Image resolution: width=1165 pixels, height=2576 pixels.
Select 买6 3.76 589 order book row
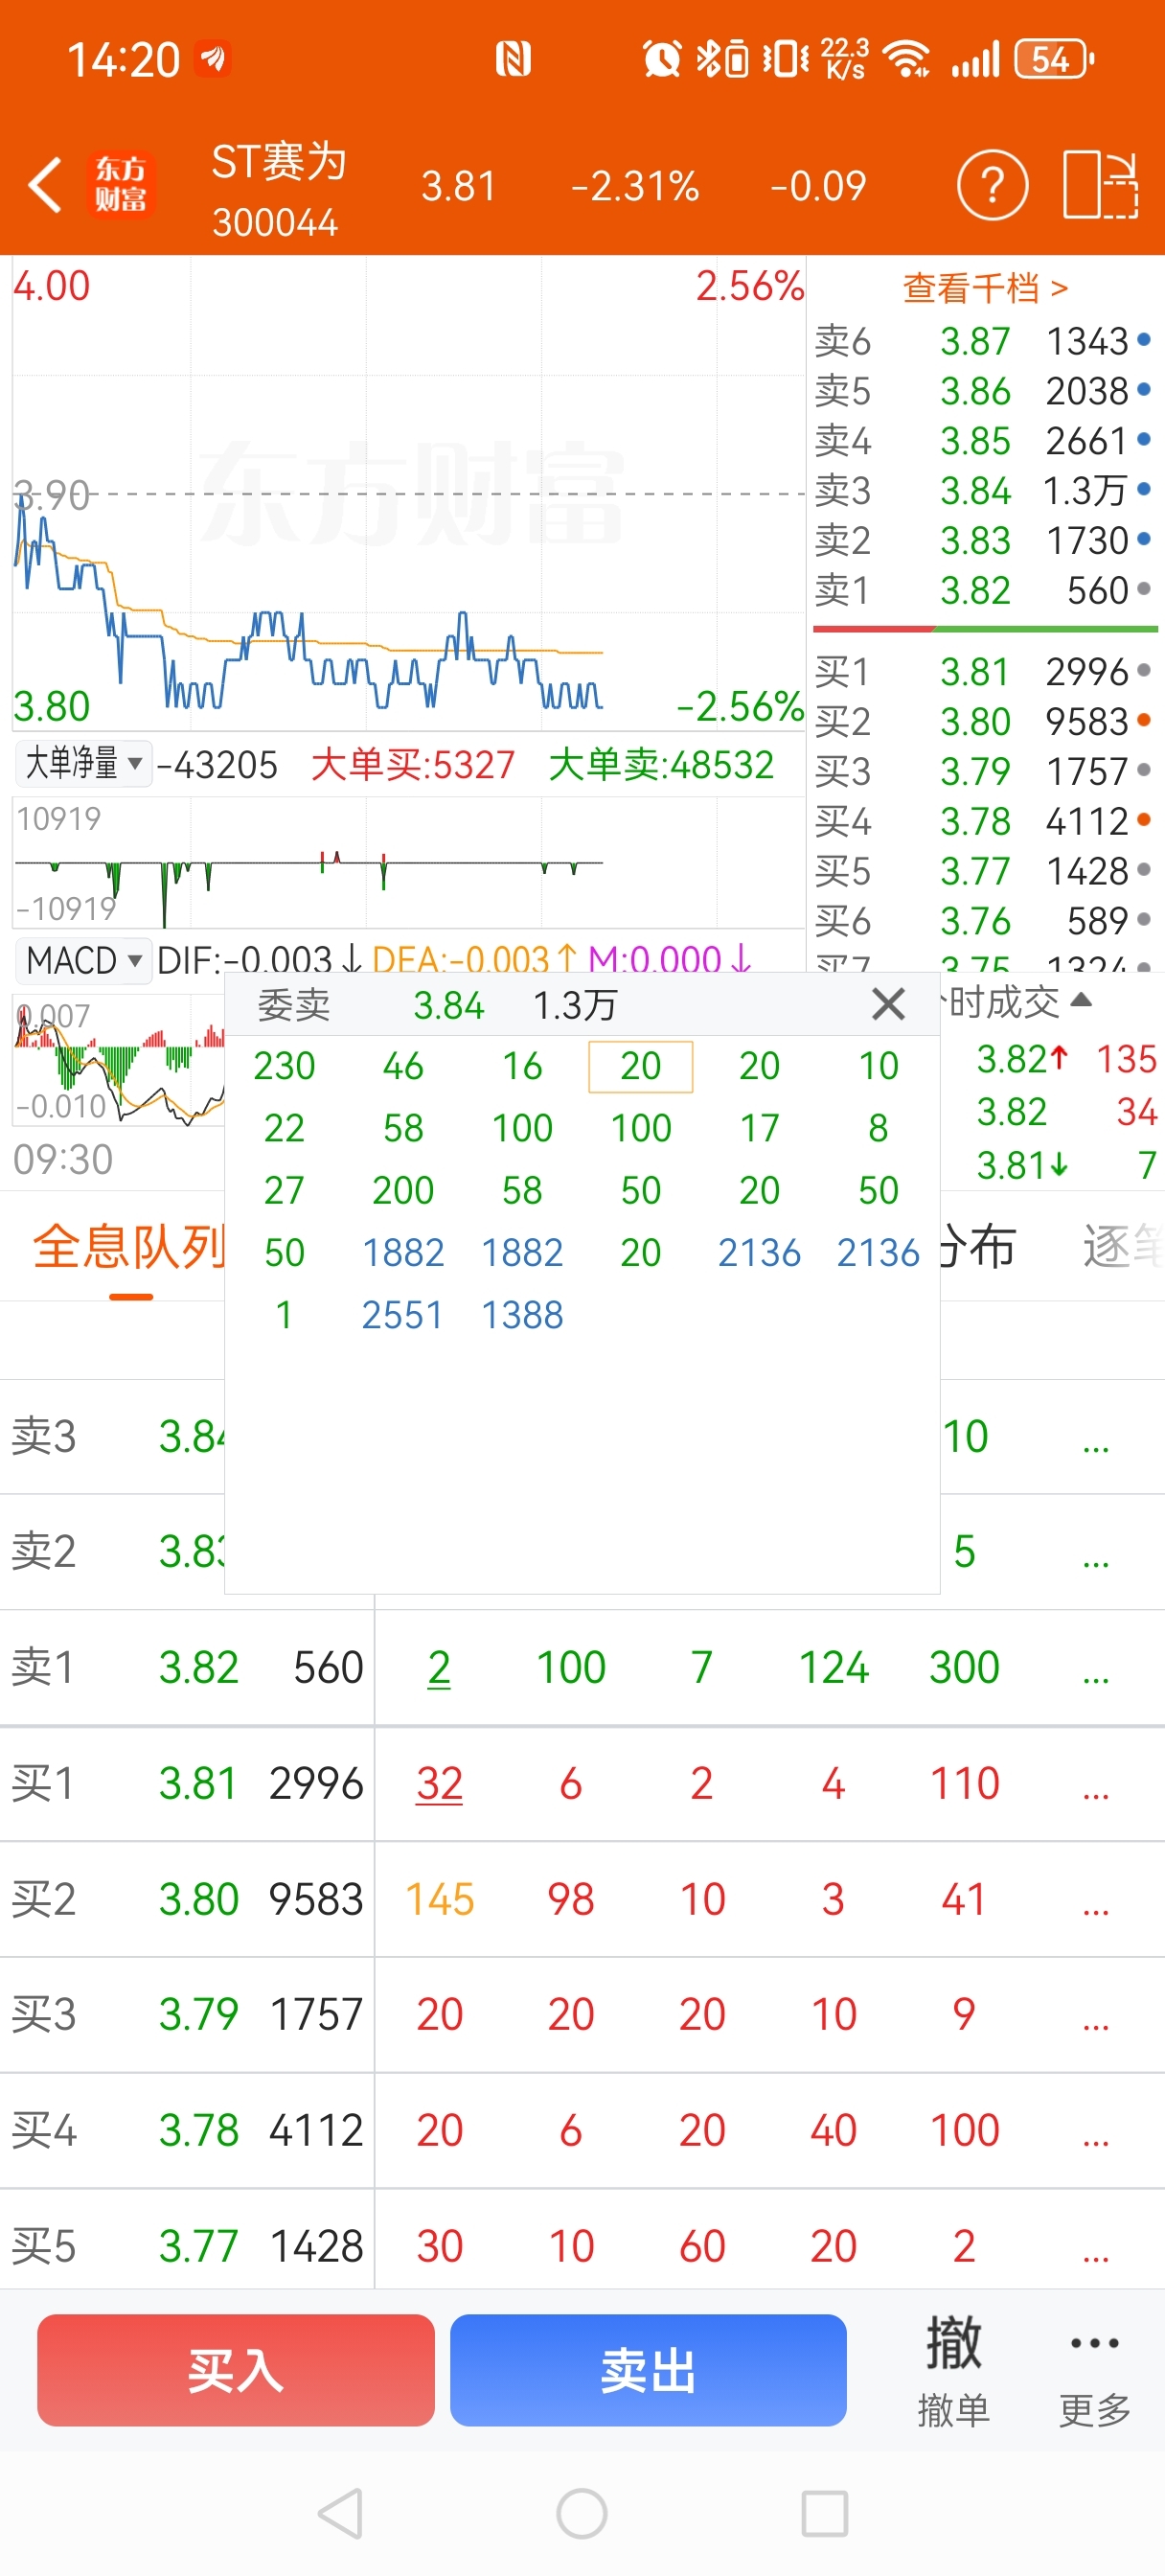tap(984, 922)
